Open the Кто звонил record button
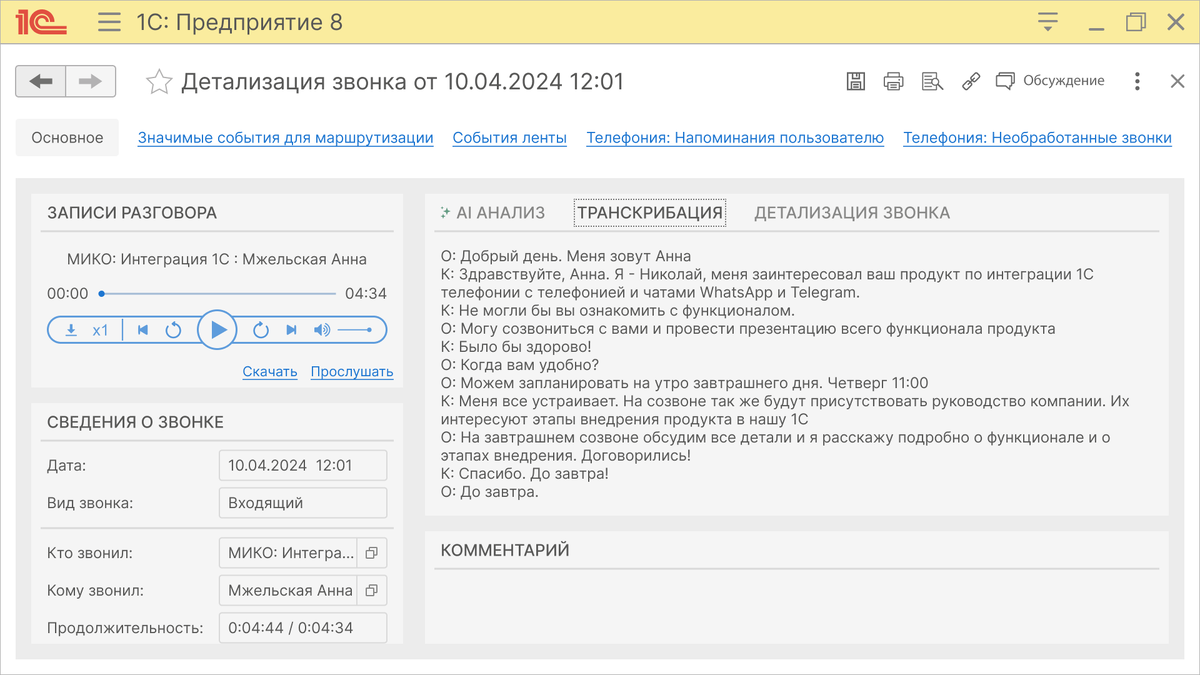1200x675 pixels. coord(371,553)
